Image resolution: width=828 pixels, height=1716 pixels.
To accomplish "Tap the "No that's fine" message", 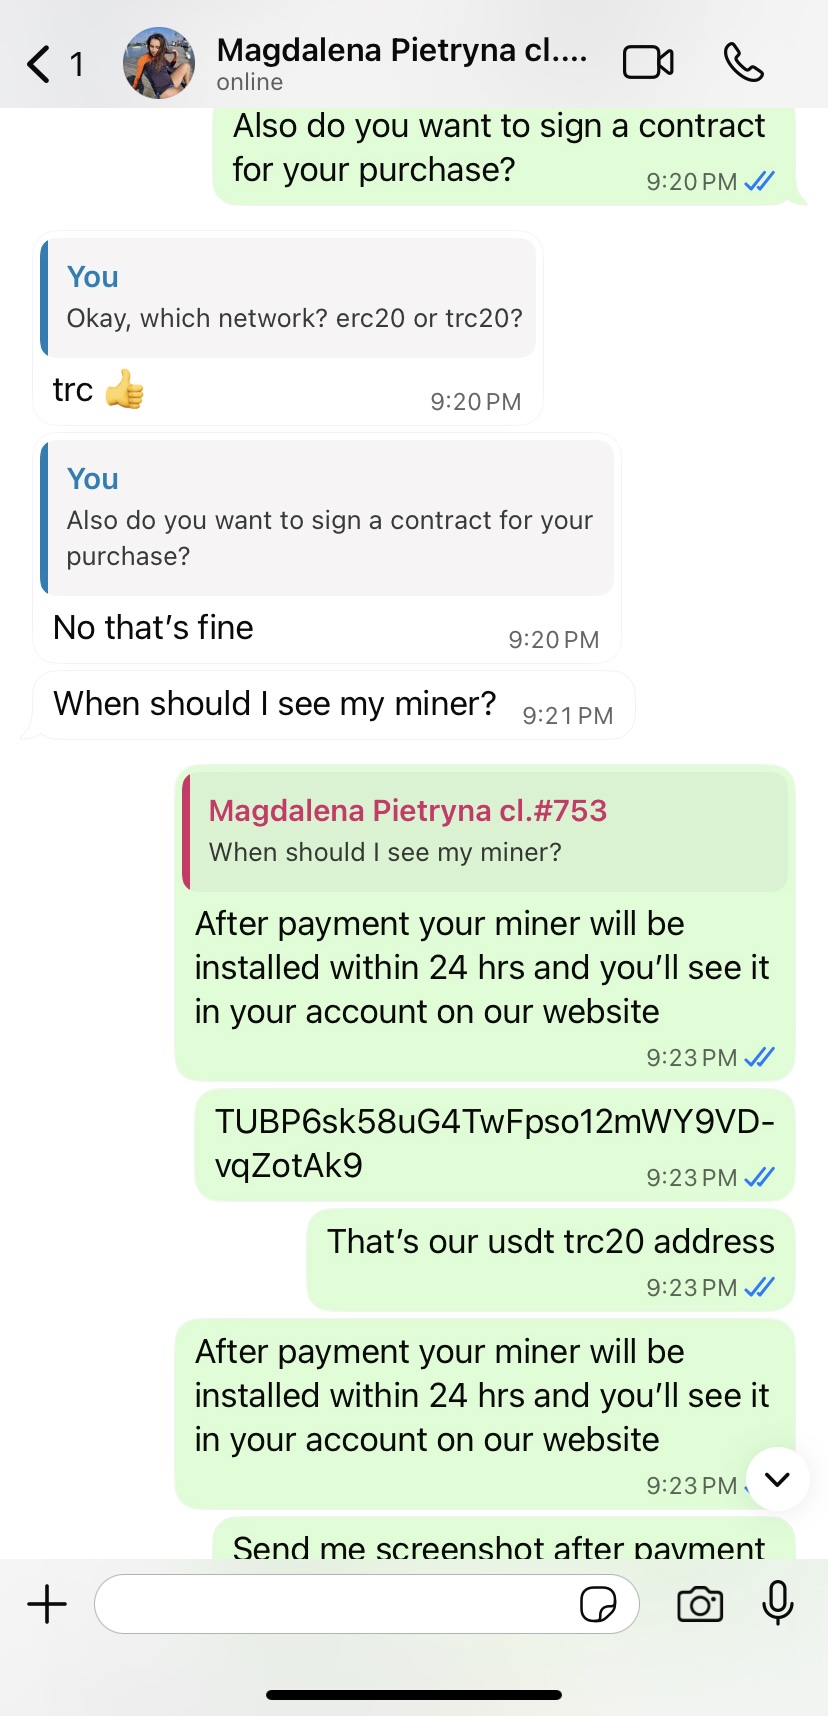I will 154,628.
